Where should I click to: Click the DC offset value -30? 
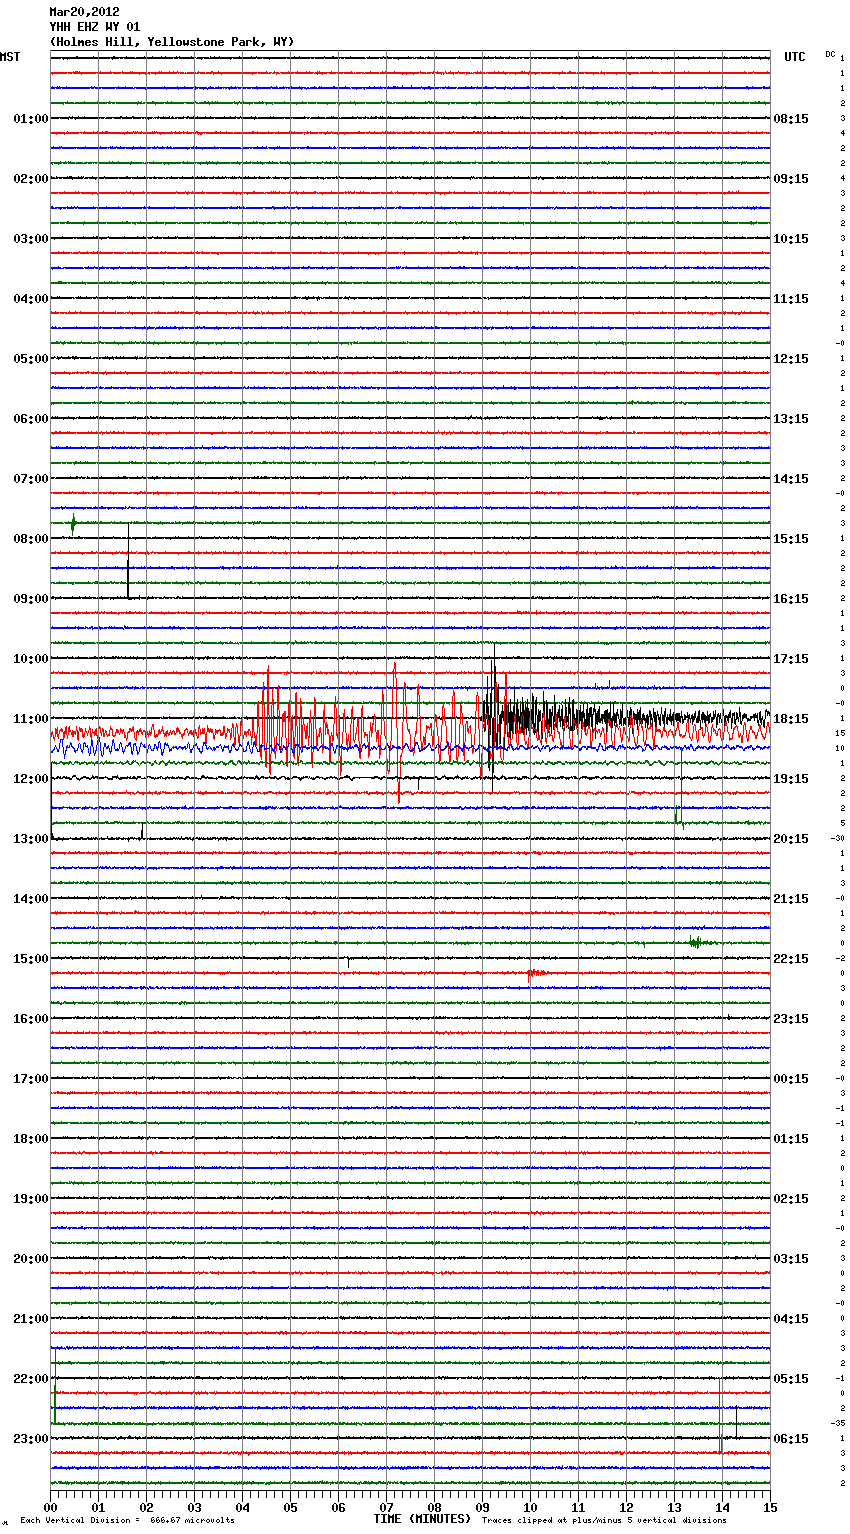pos(838,839)
